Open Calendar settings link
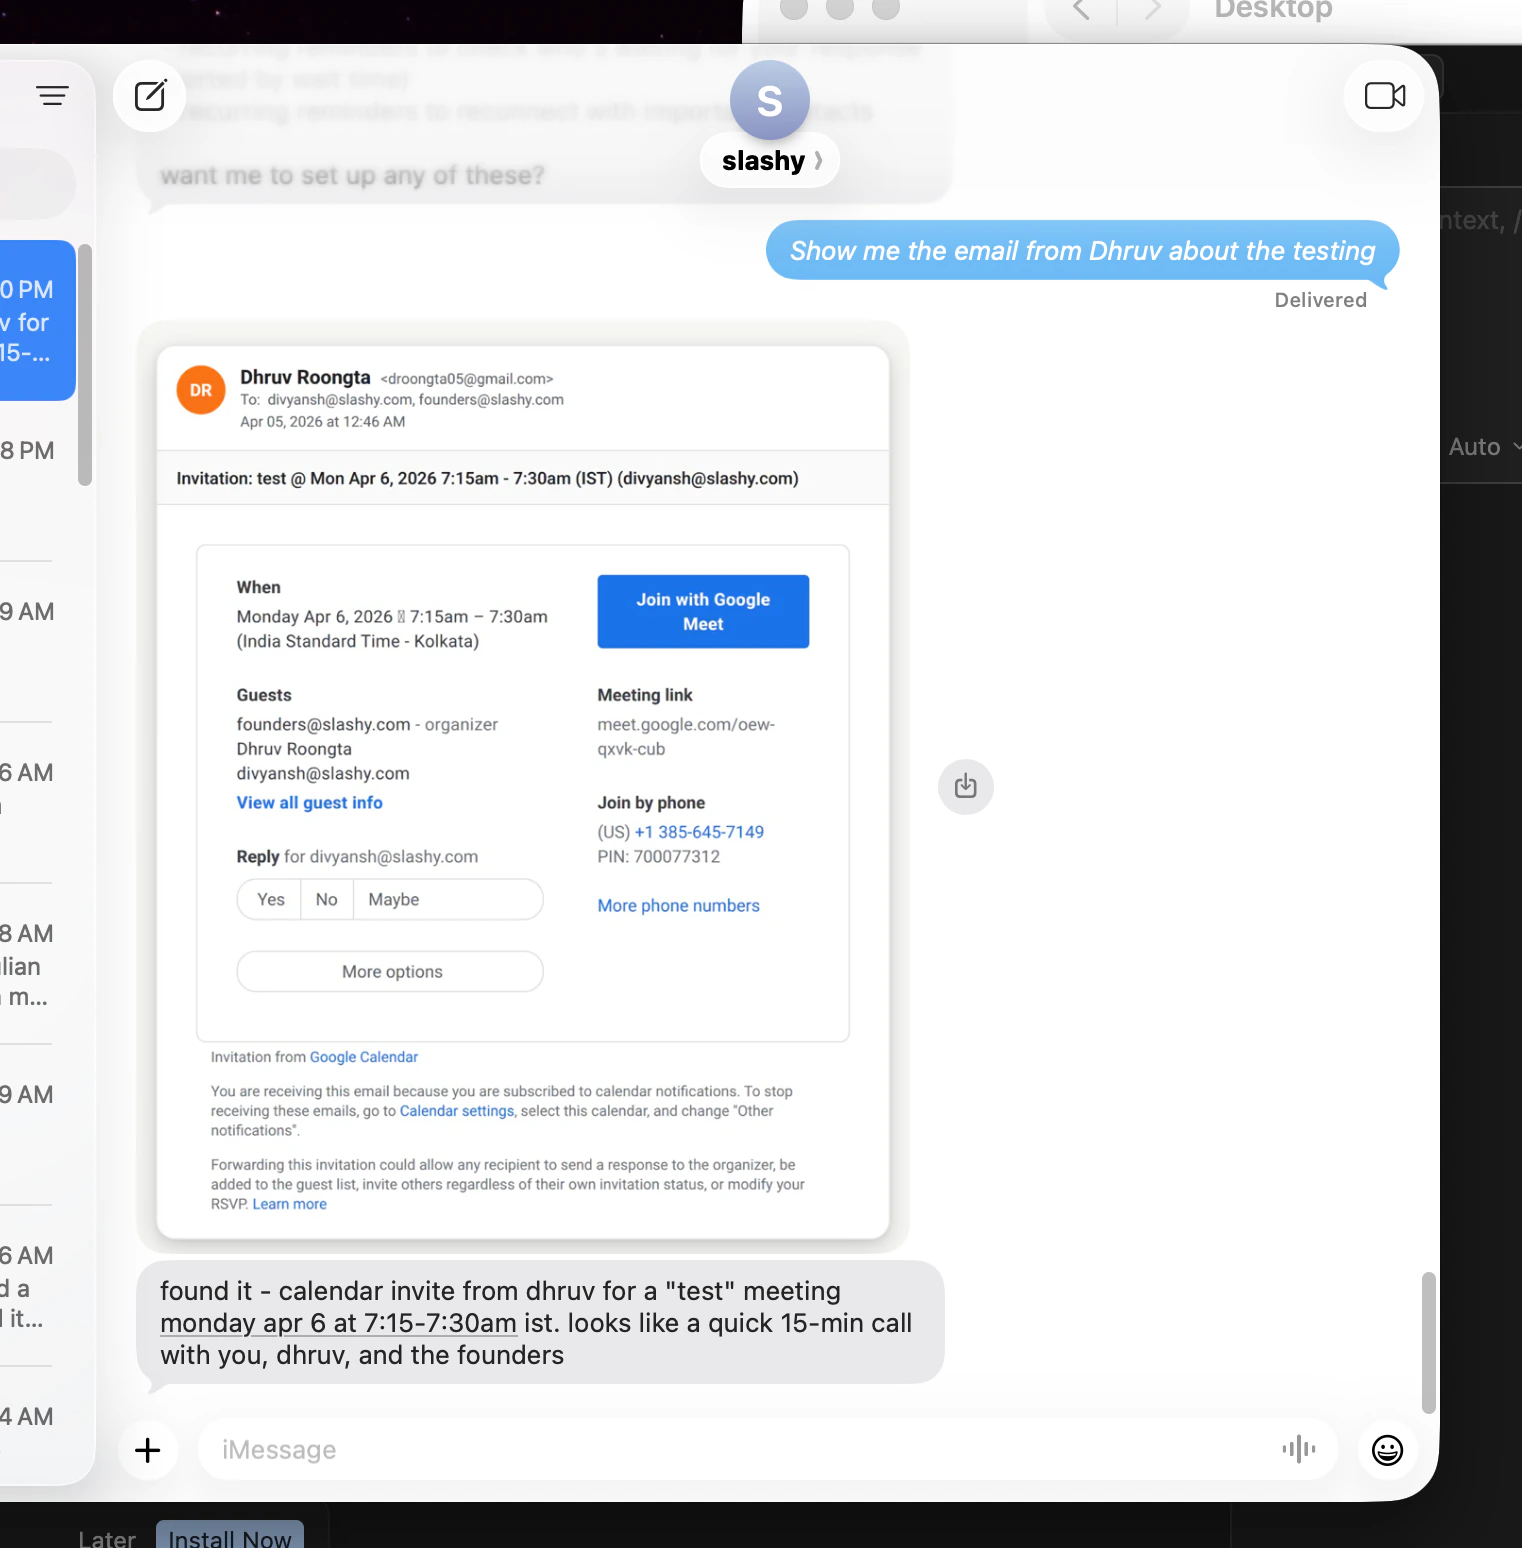1522x1548 pixels. (457, 1111)
